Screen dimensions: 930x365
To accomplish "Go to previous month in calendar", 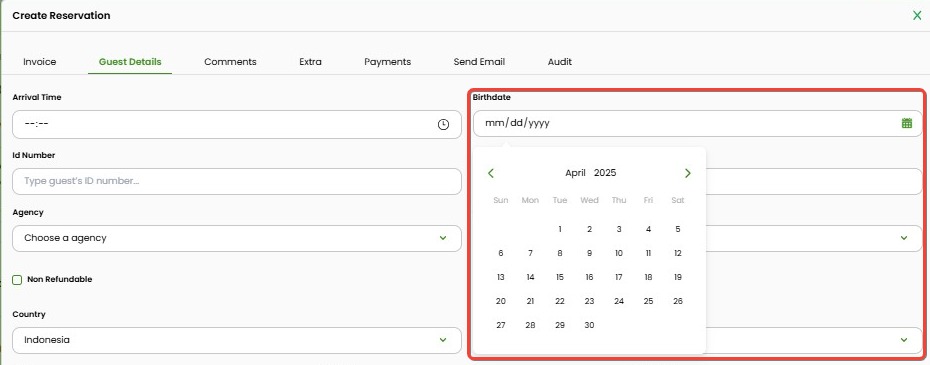I will (491, 173).
